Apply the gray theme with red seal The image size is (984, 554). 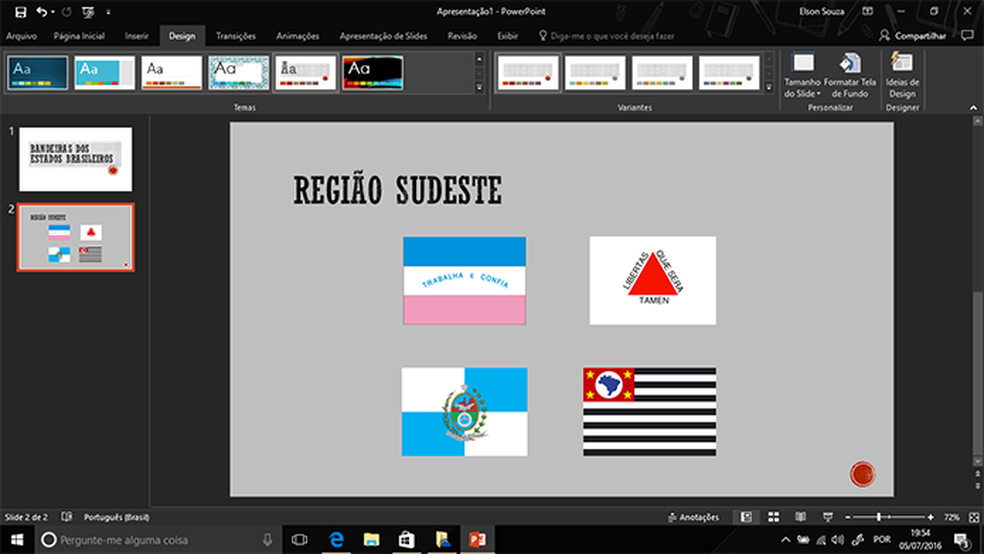pyautogui.click(x=306, y=73)
